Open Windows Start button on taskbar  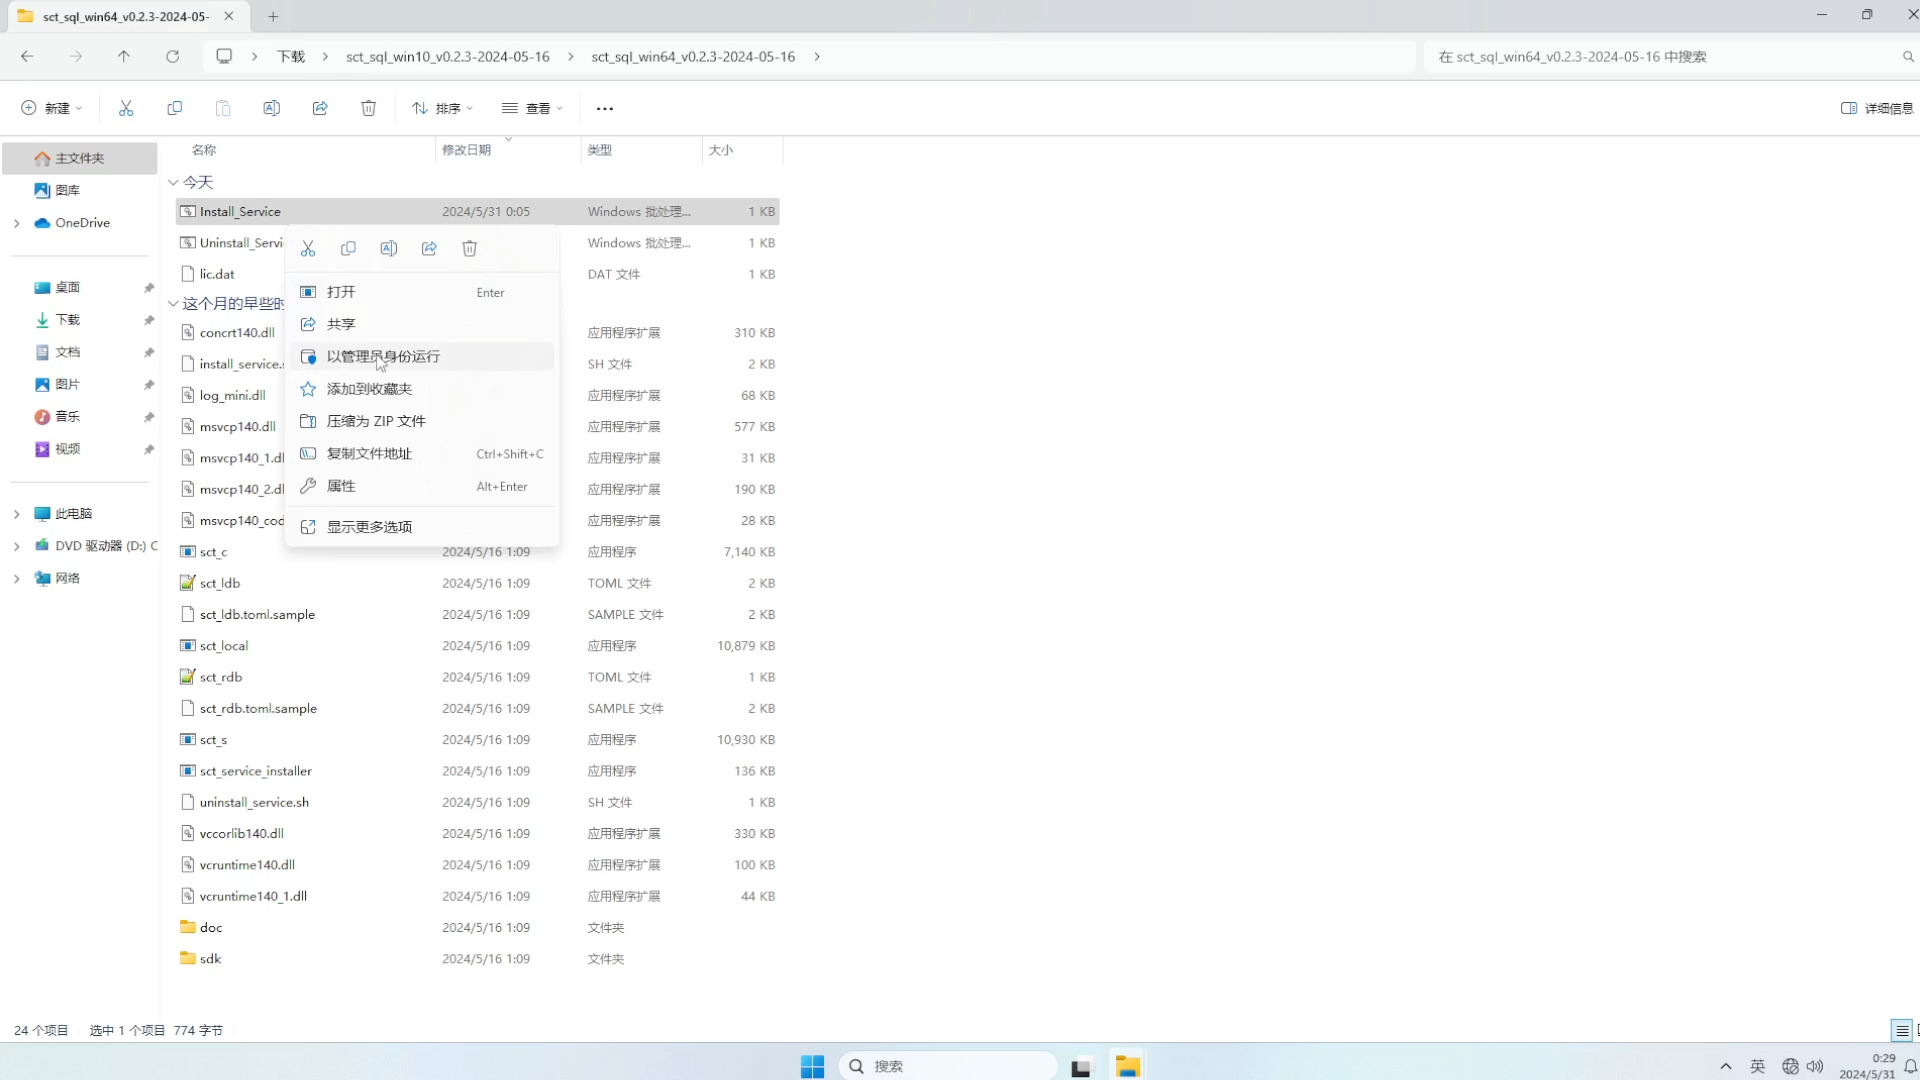click(812, 1066)
